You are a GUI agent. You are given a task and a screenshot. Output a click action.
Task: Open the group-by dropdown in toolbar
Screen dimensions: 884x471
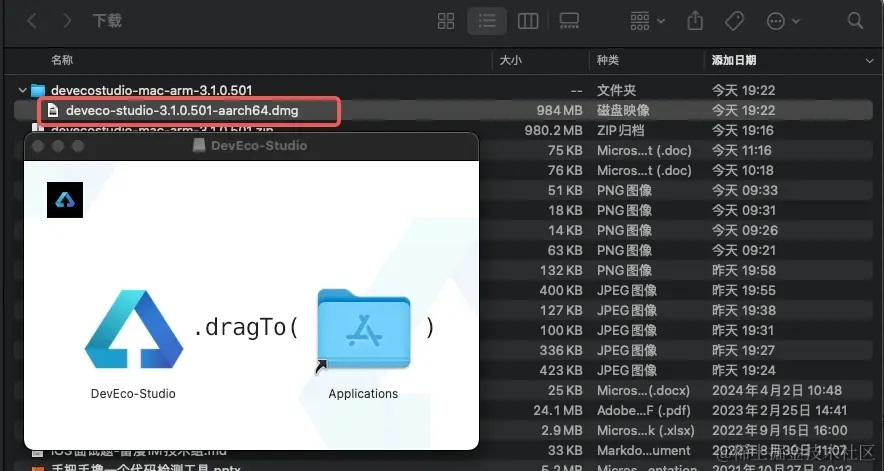[x=647, y=21]
